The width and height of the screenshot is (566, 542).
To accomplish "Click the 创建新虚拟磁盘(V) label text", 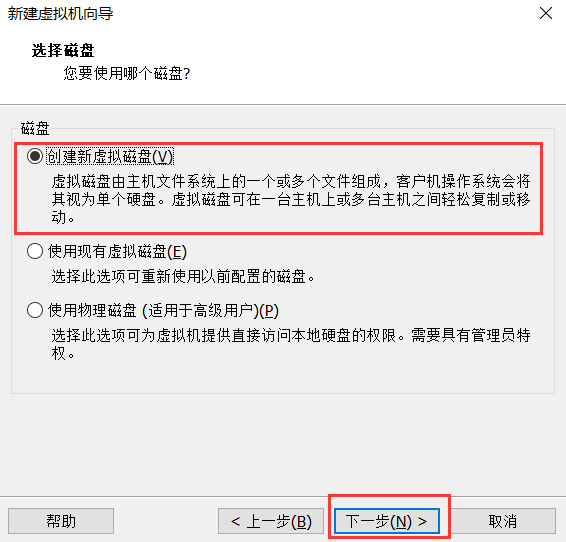I will coord(110,157).
